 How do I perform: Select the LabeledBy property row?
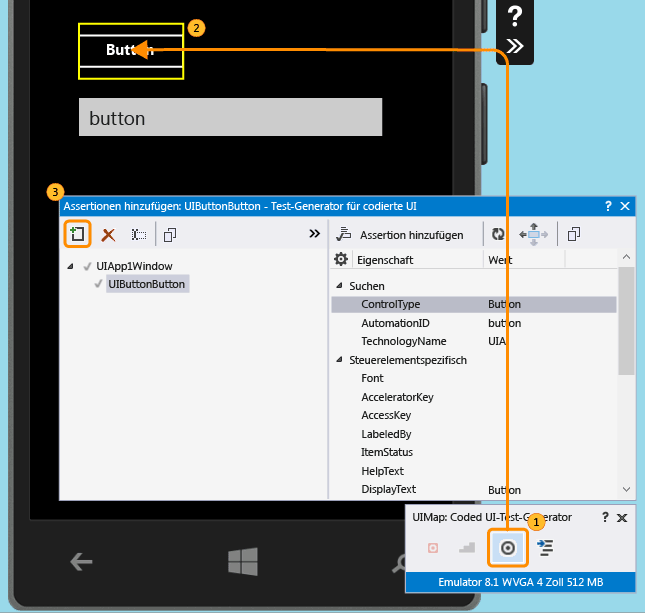click(474, 434)
